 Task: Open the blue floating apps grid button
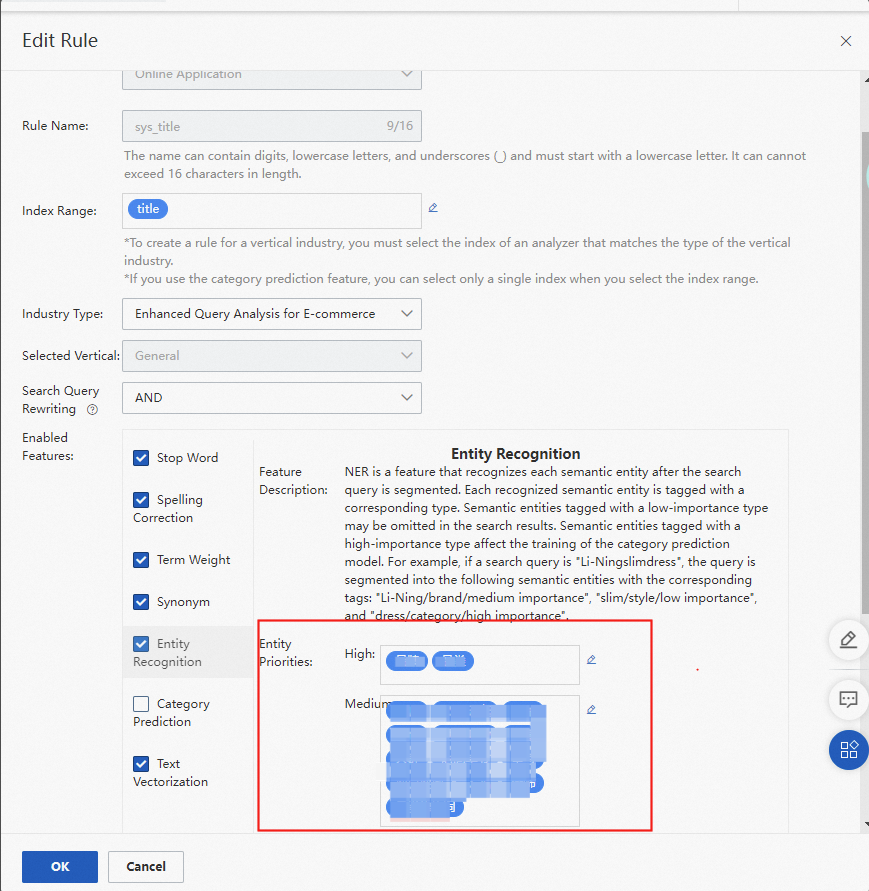[849, 750]
